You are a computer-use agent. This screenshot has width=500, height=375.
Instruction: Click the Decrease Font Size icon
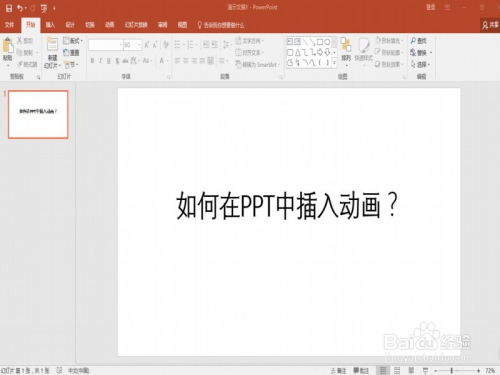tap(155, 45)
